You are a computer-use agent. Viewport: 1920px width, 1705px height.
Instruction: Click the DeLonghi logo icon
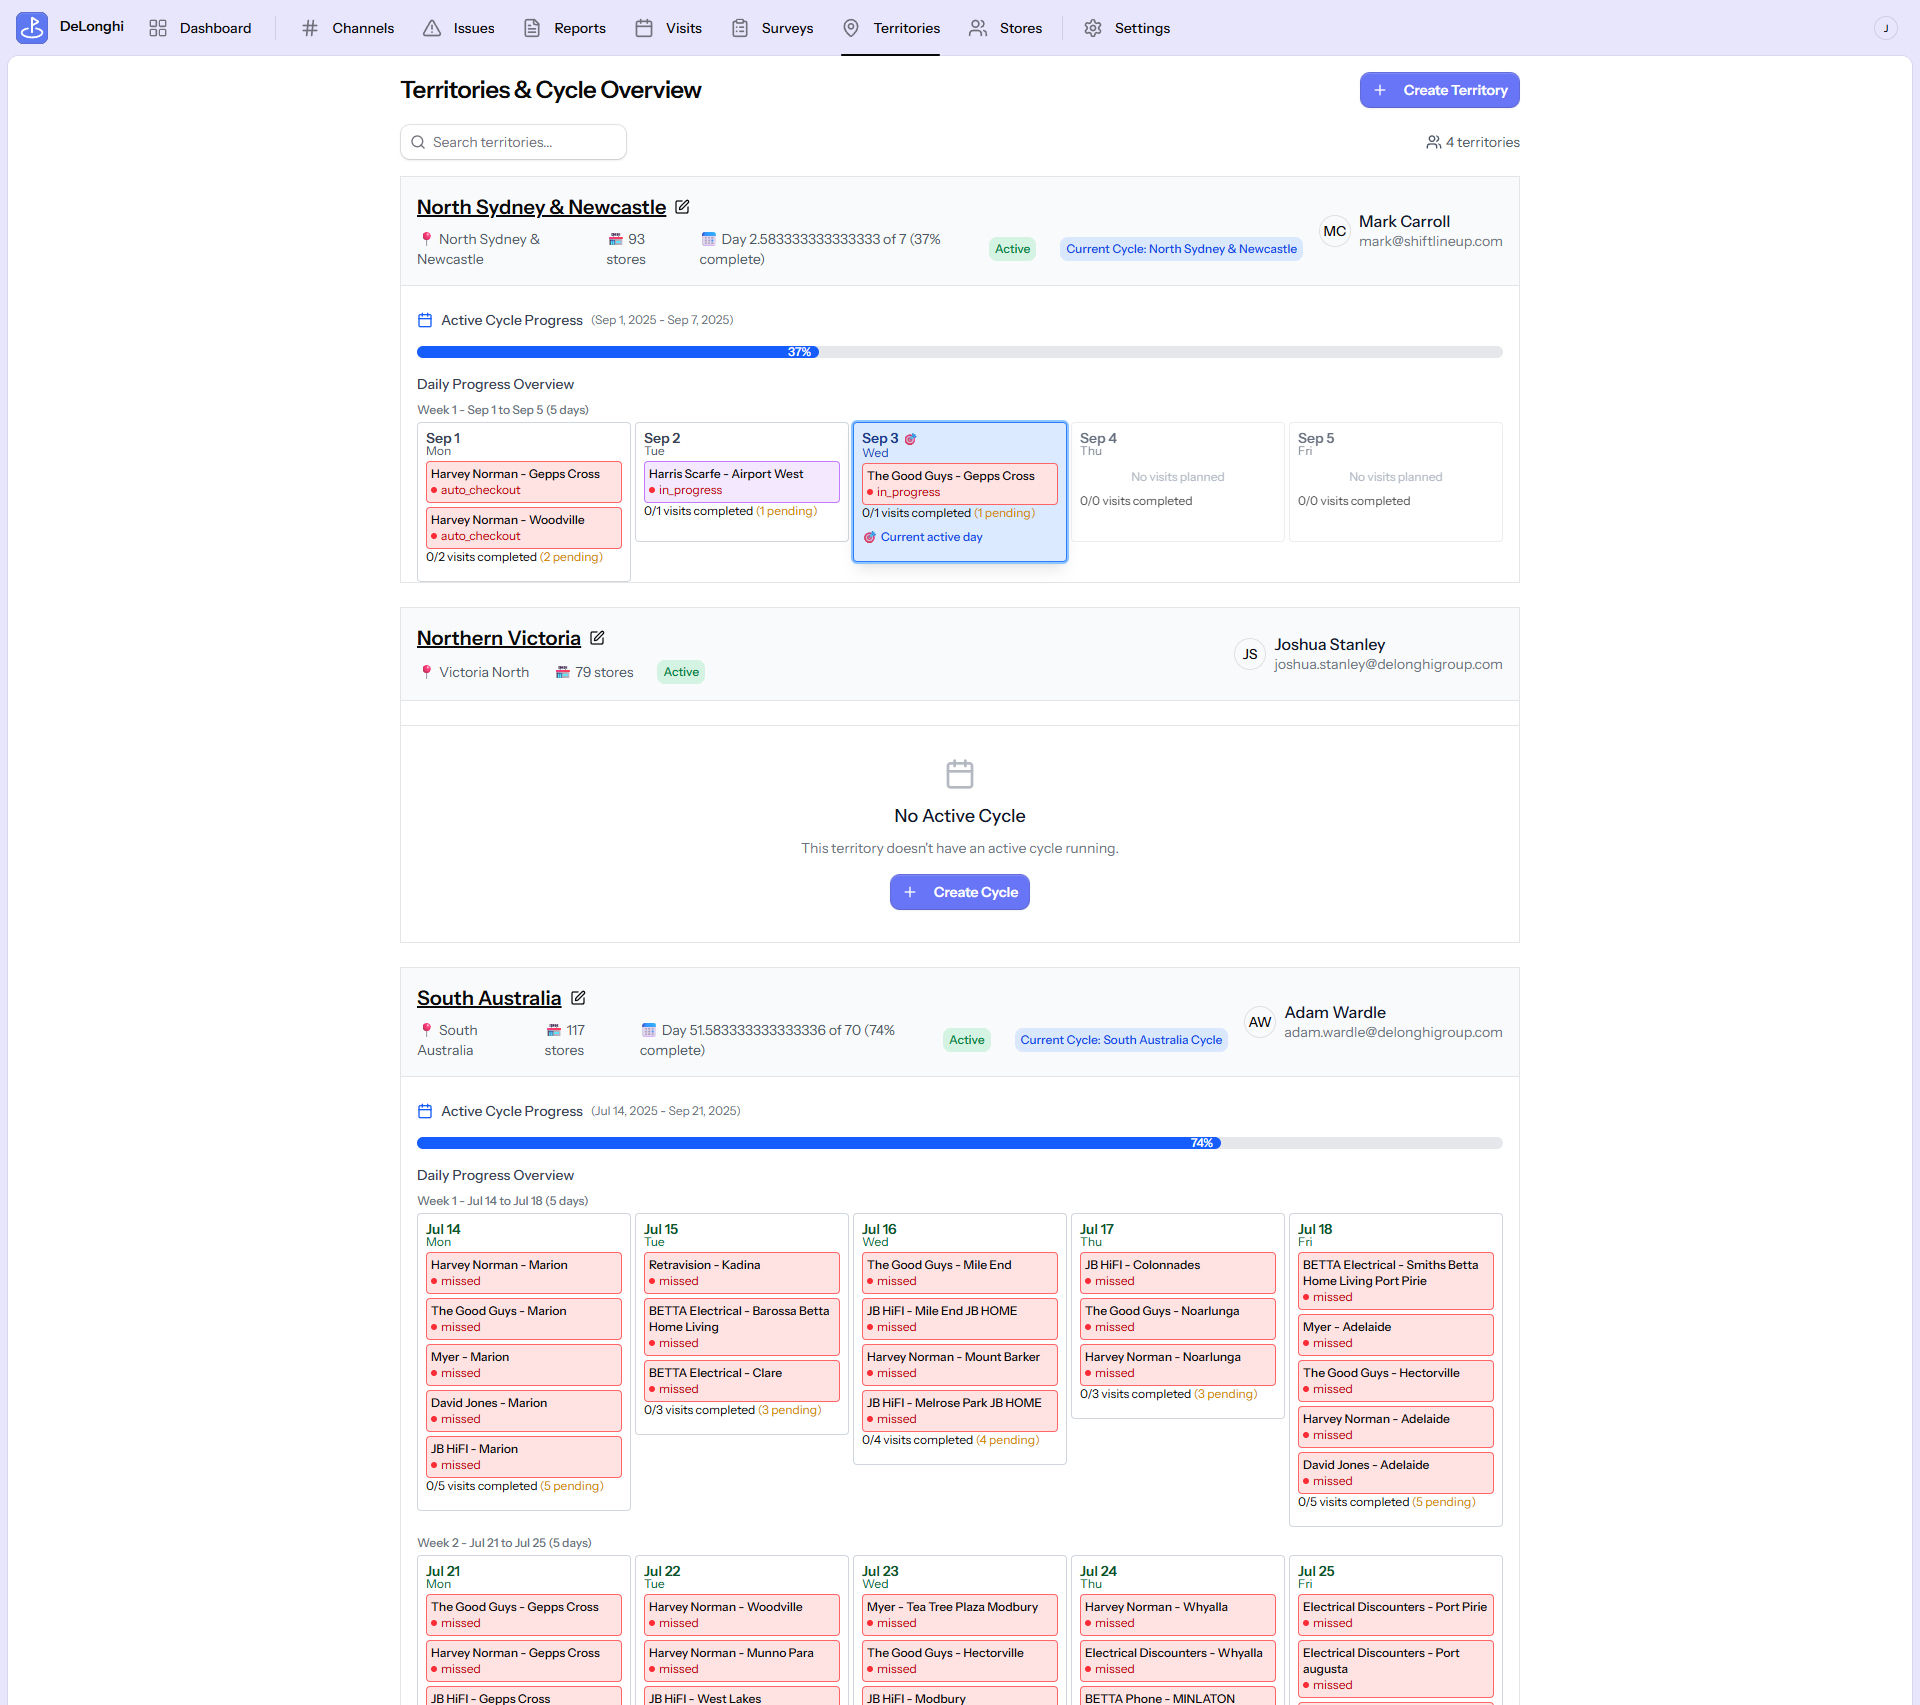[32, 28]
